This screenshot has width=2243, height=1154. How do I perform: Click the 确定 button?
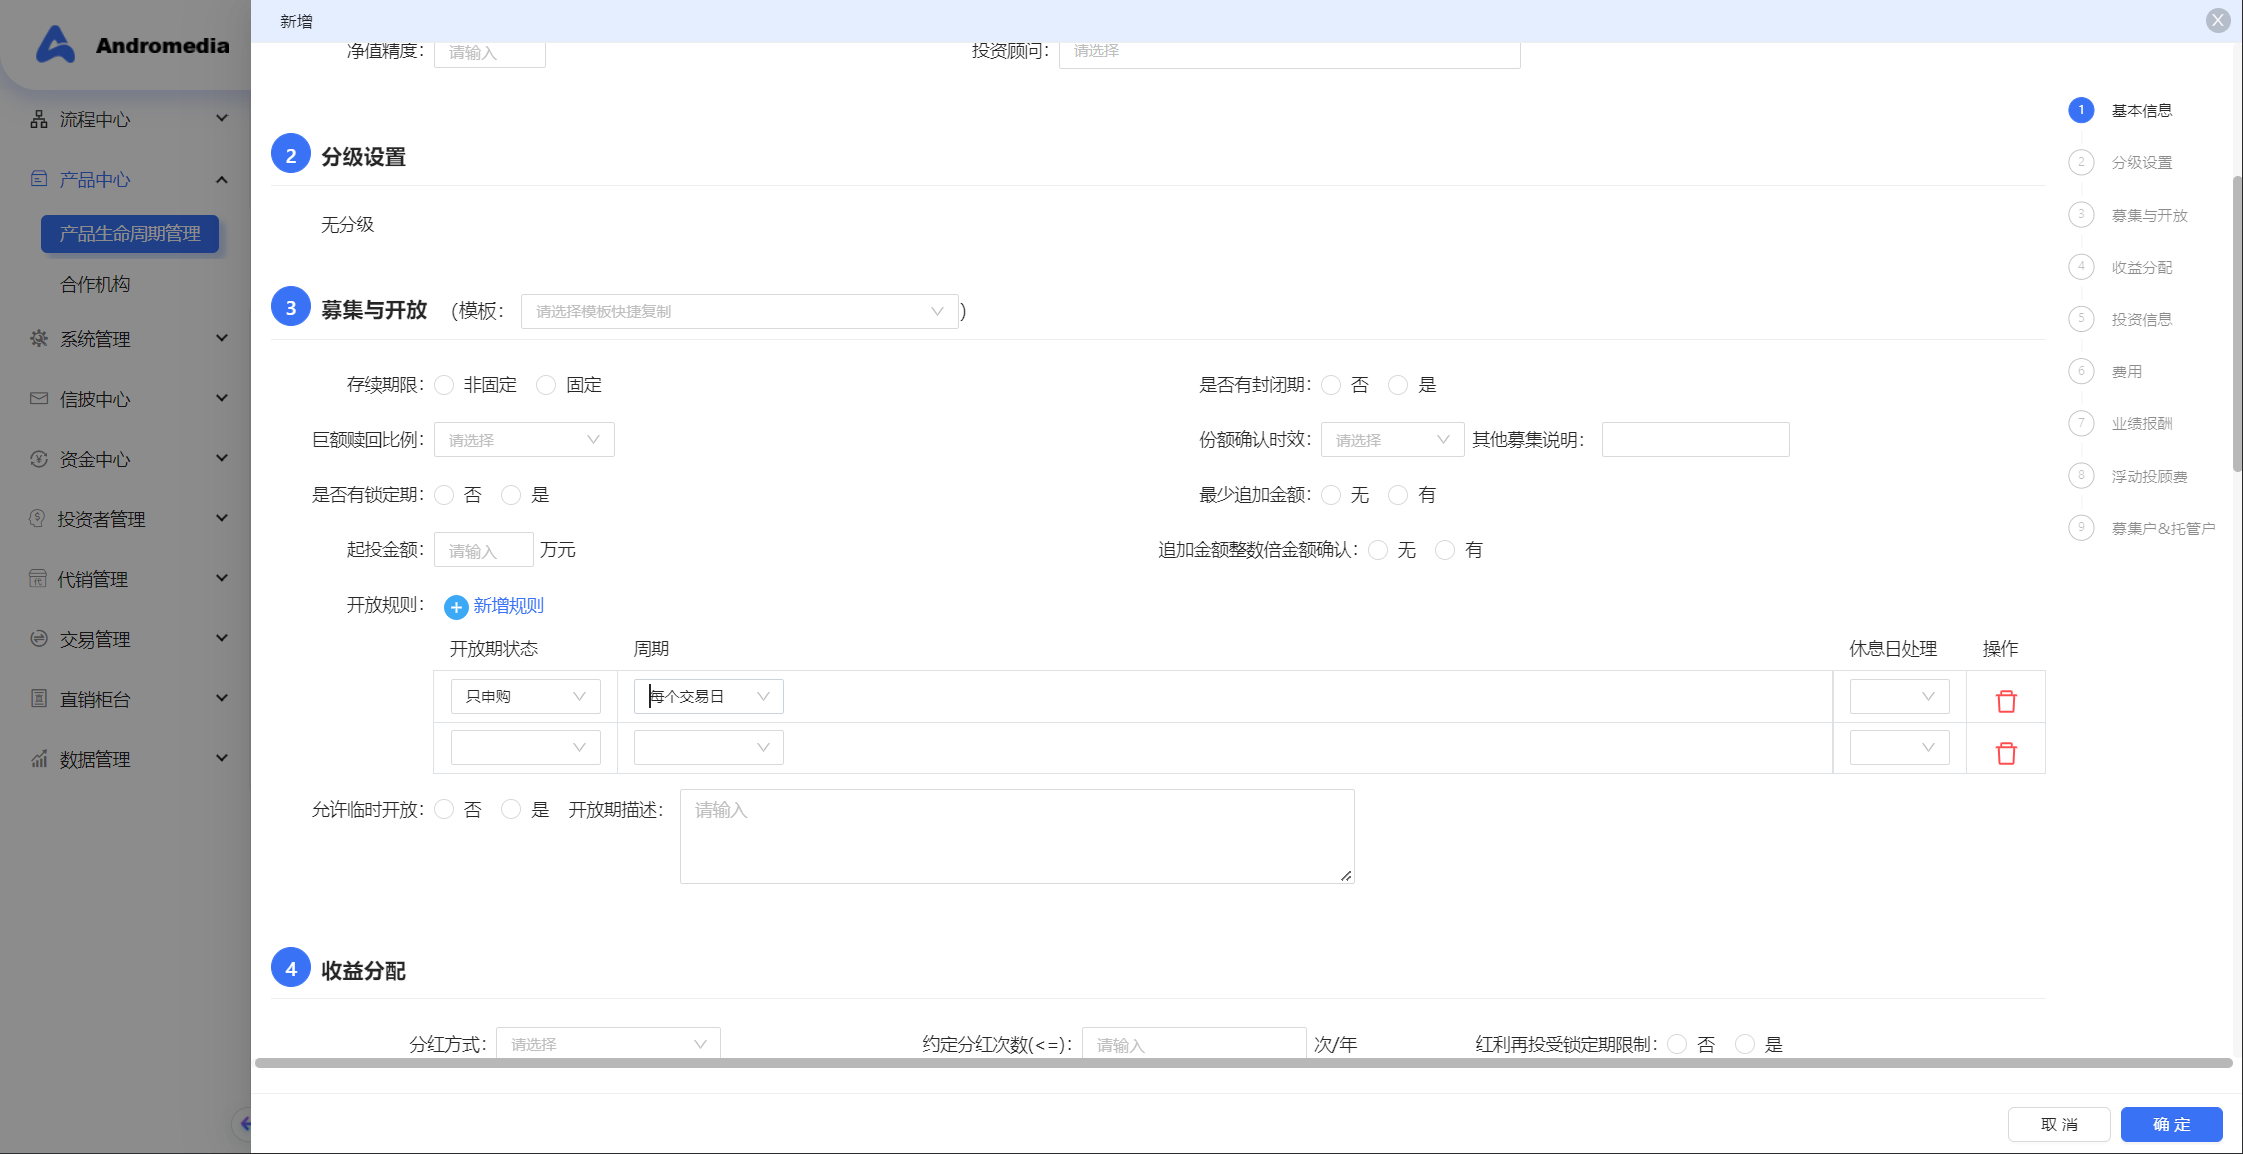[x=2171, y=1124]
